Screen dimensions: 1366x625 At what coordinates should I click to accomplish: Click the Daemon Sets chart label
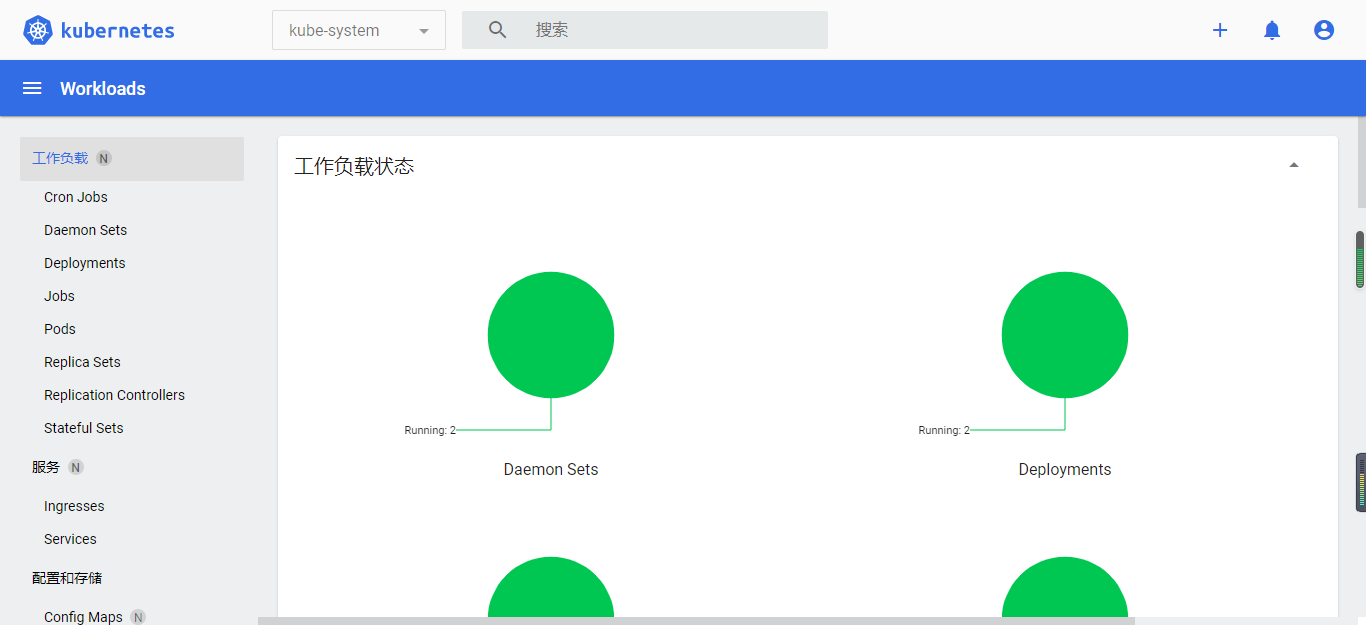[551, 469]
